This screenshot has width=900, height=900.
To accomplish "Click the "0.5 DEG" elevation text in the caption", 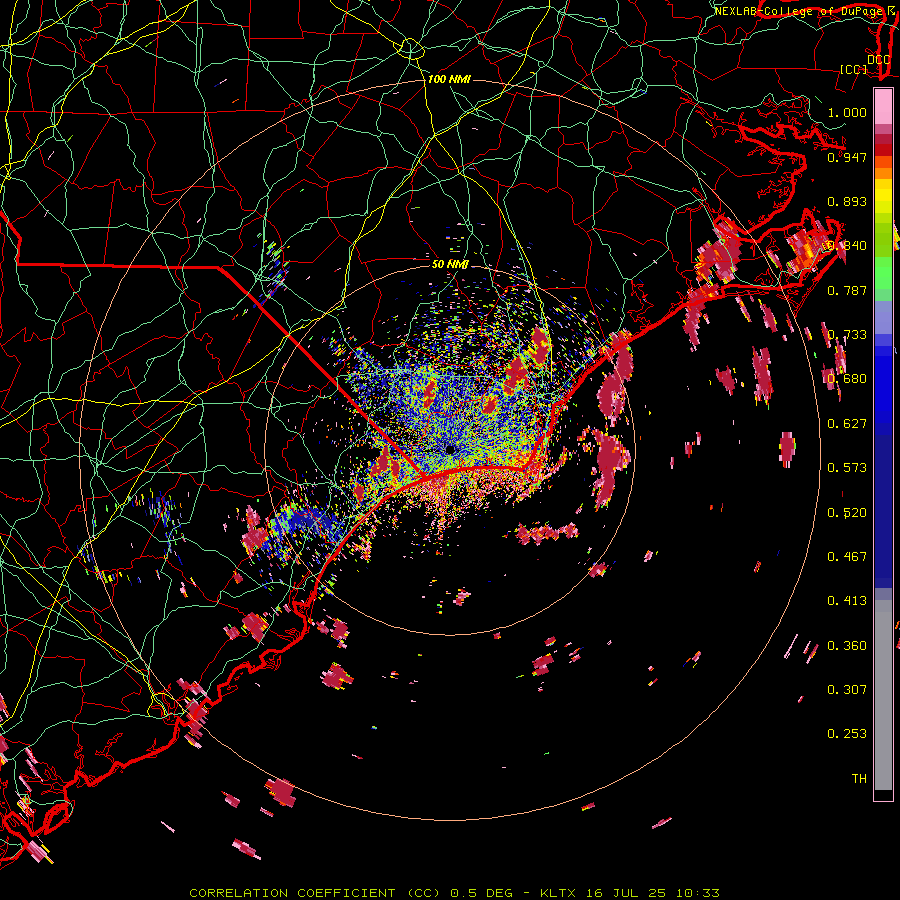I will click(483, 893).
